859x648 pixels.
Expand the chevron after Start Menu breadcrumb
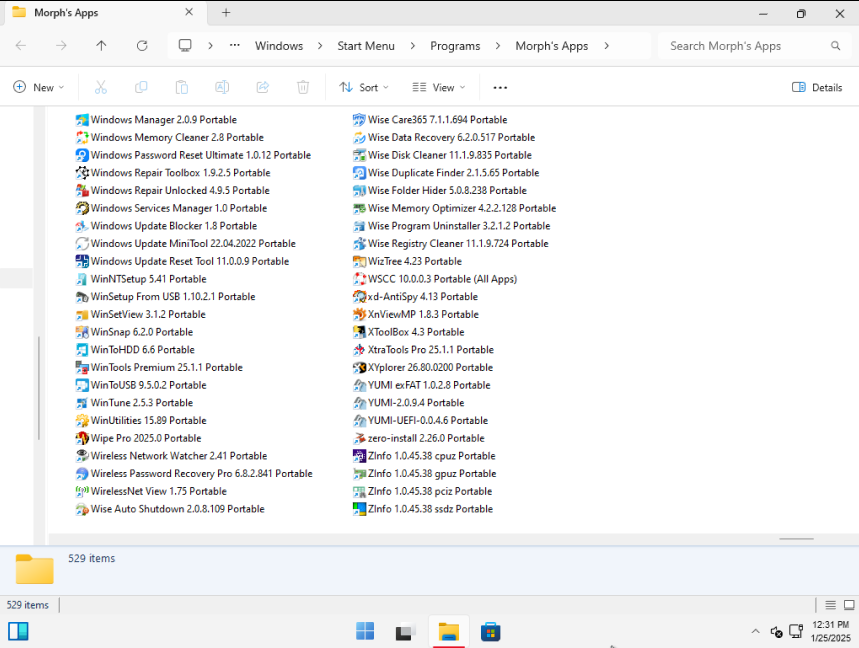(413, 46)
